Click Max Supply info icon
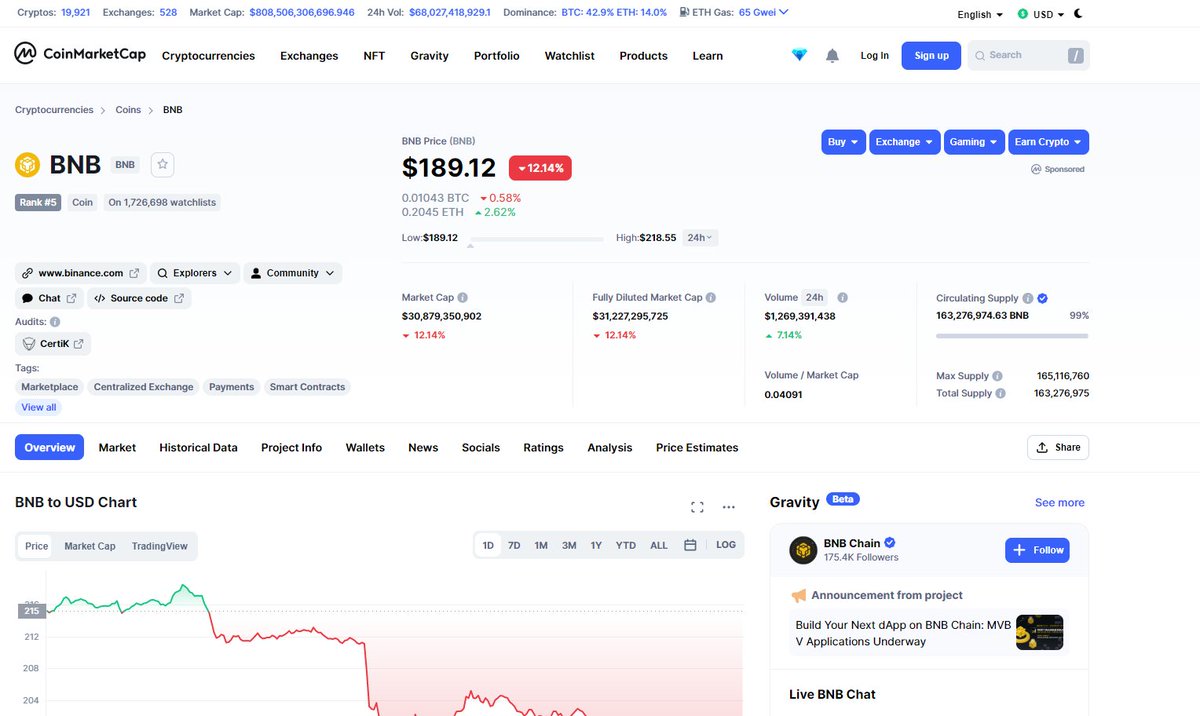This screenshot has height=716, width=1200. pyautogui.click(x=997, y=376)
